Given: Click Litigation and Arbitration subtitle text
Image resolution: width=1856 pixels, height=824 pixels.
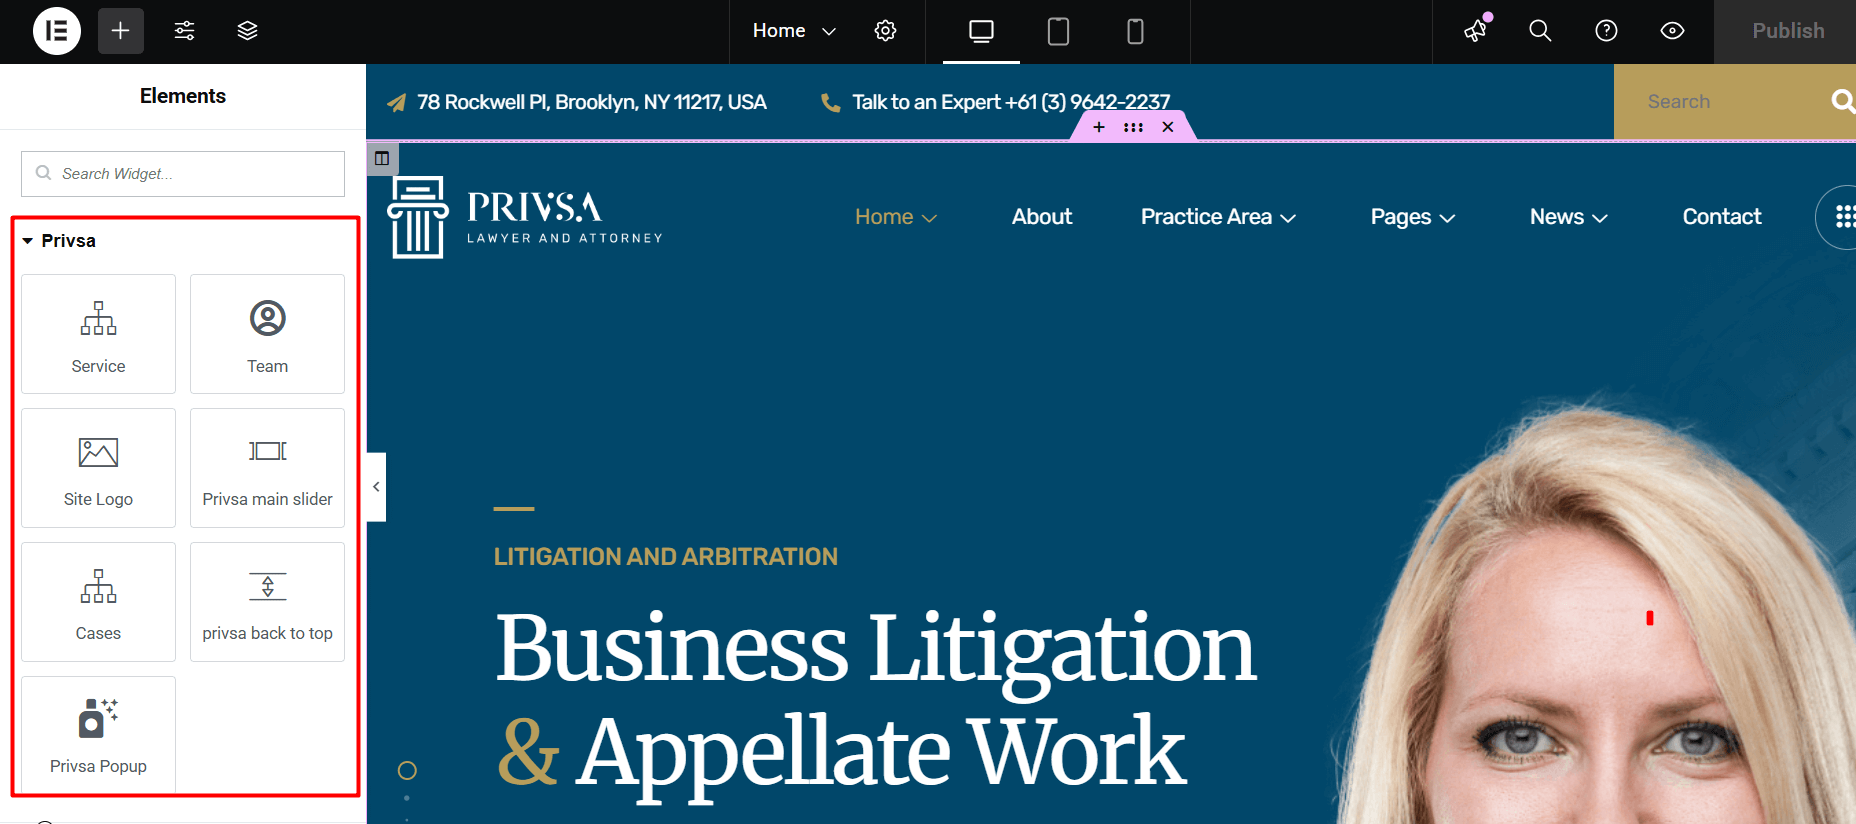Looking at the screenshot, I should (x=666, y=557).
